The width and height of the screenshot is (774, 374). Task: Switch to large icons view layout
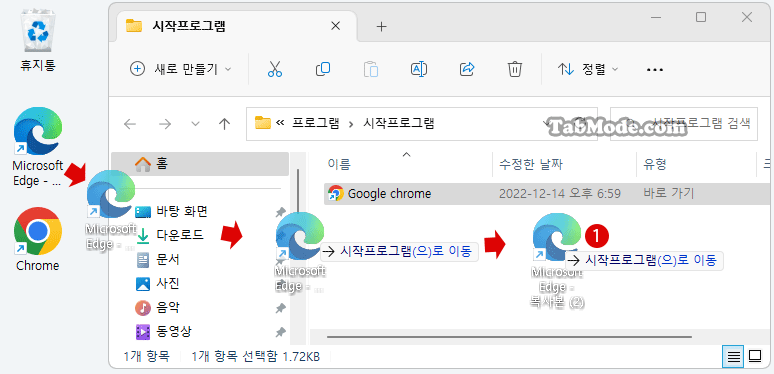(755, 356)
